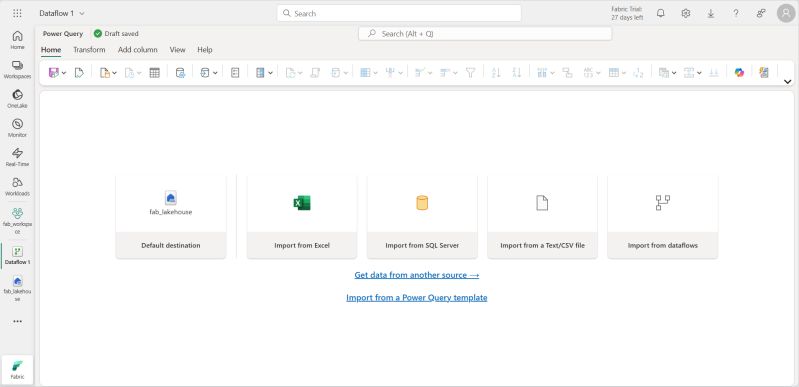This screenshot has width=799, height=387.
Task: Click the Manage parameters icon
Action: click(x=205, y=73)
